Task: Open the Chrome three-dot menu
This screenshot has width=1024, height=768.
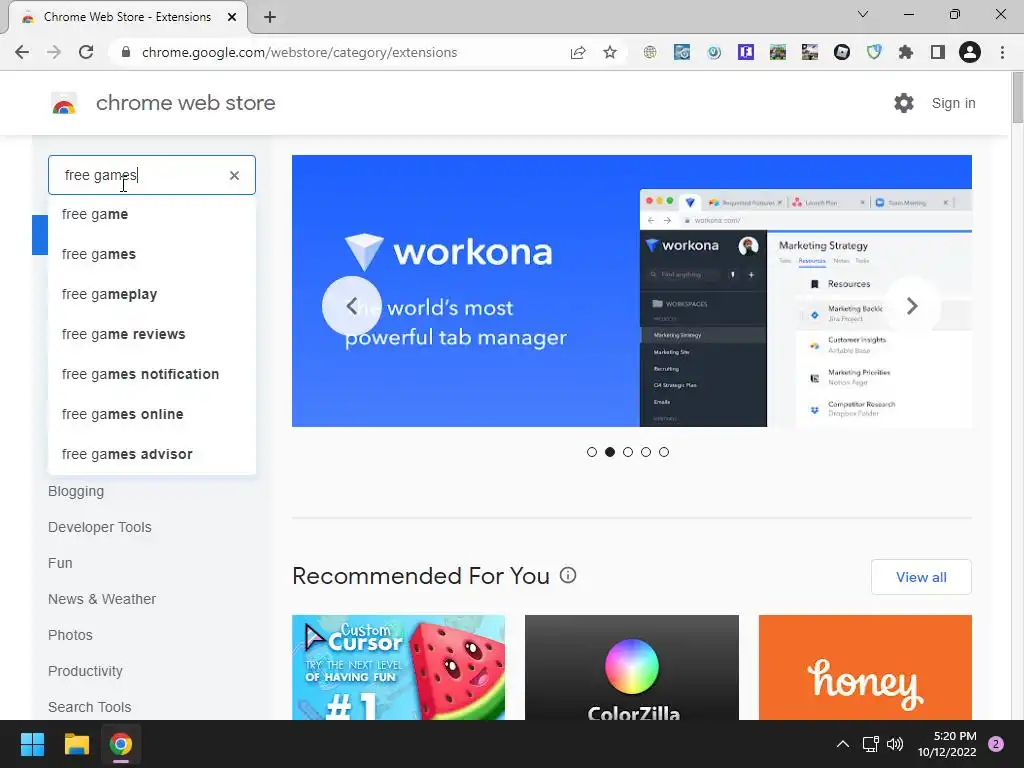Action: coord(1002,52)
